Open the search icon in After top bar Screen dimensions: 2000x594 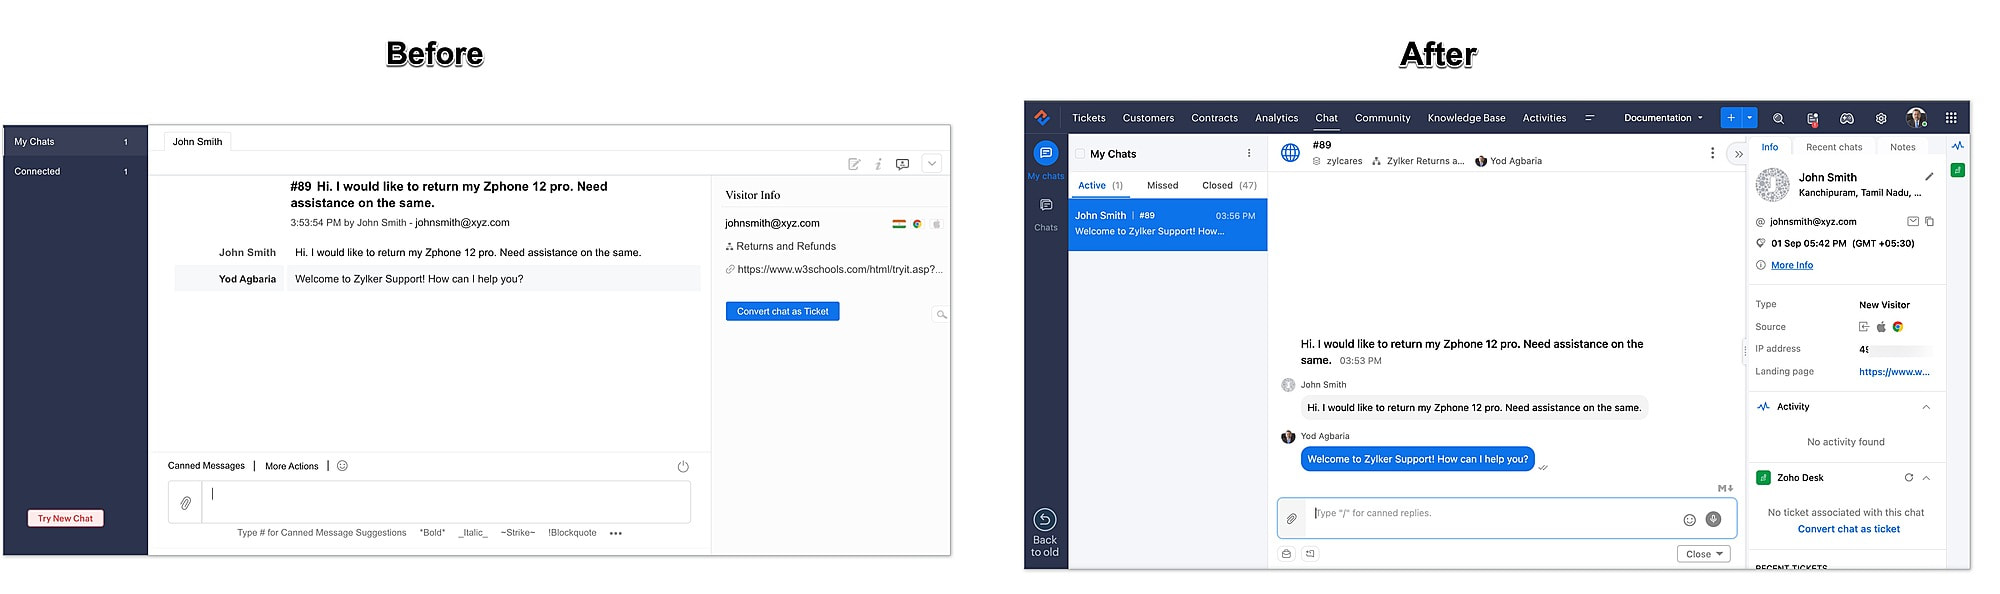click(x=1778, y=118)
